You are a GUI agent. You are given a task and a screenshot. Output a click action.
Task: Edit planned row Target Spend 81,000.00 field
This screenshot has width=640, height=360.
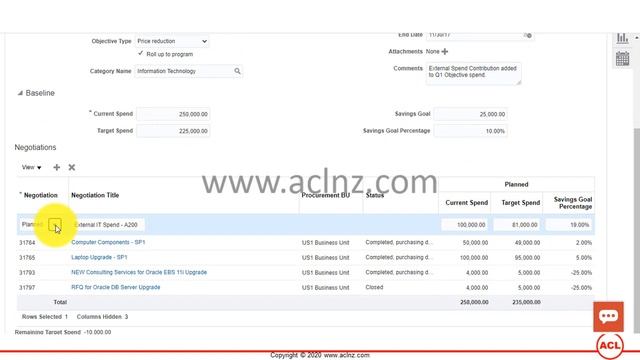coord(516,225)
